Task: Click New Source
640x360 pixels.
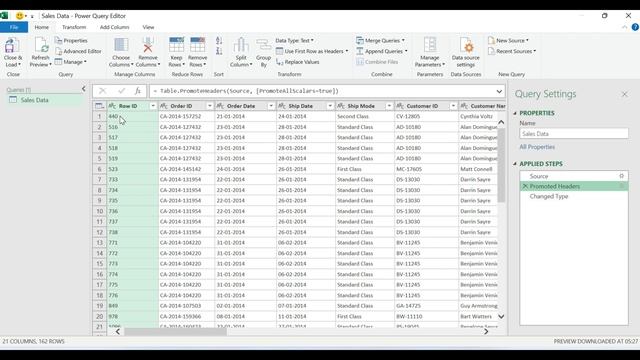Action: 508,40
